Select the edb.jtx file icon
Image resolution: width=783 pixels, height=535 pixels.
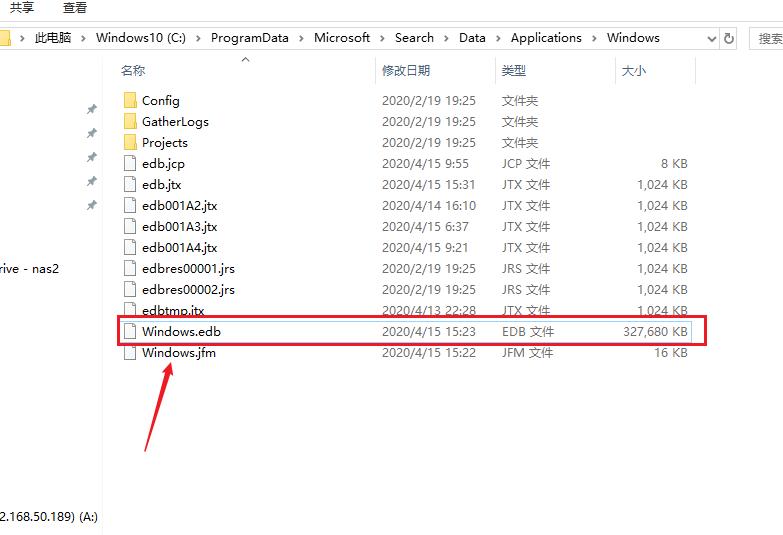(130, 184)
